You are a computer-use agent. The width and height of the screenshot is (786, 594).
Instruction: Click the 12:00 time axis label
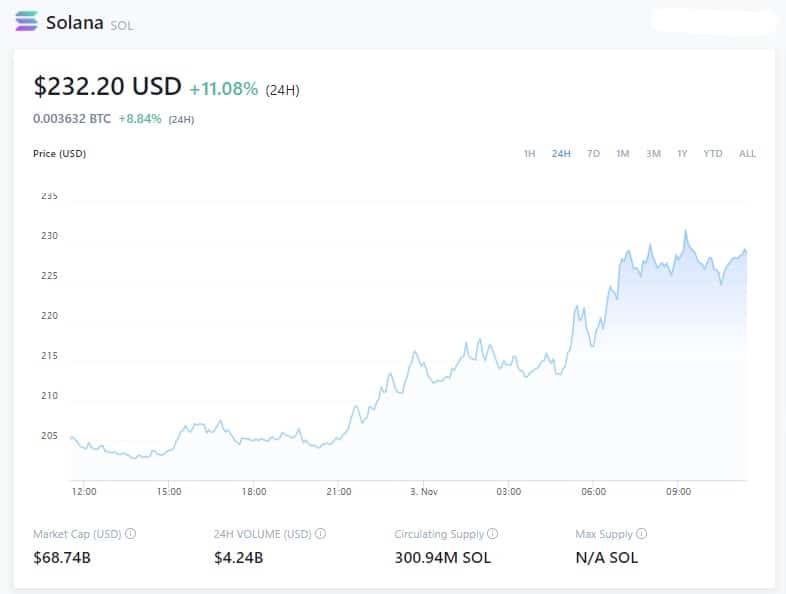[x=84, y=492]
